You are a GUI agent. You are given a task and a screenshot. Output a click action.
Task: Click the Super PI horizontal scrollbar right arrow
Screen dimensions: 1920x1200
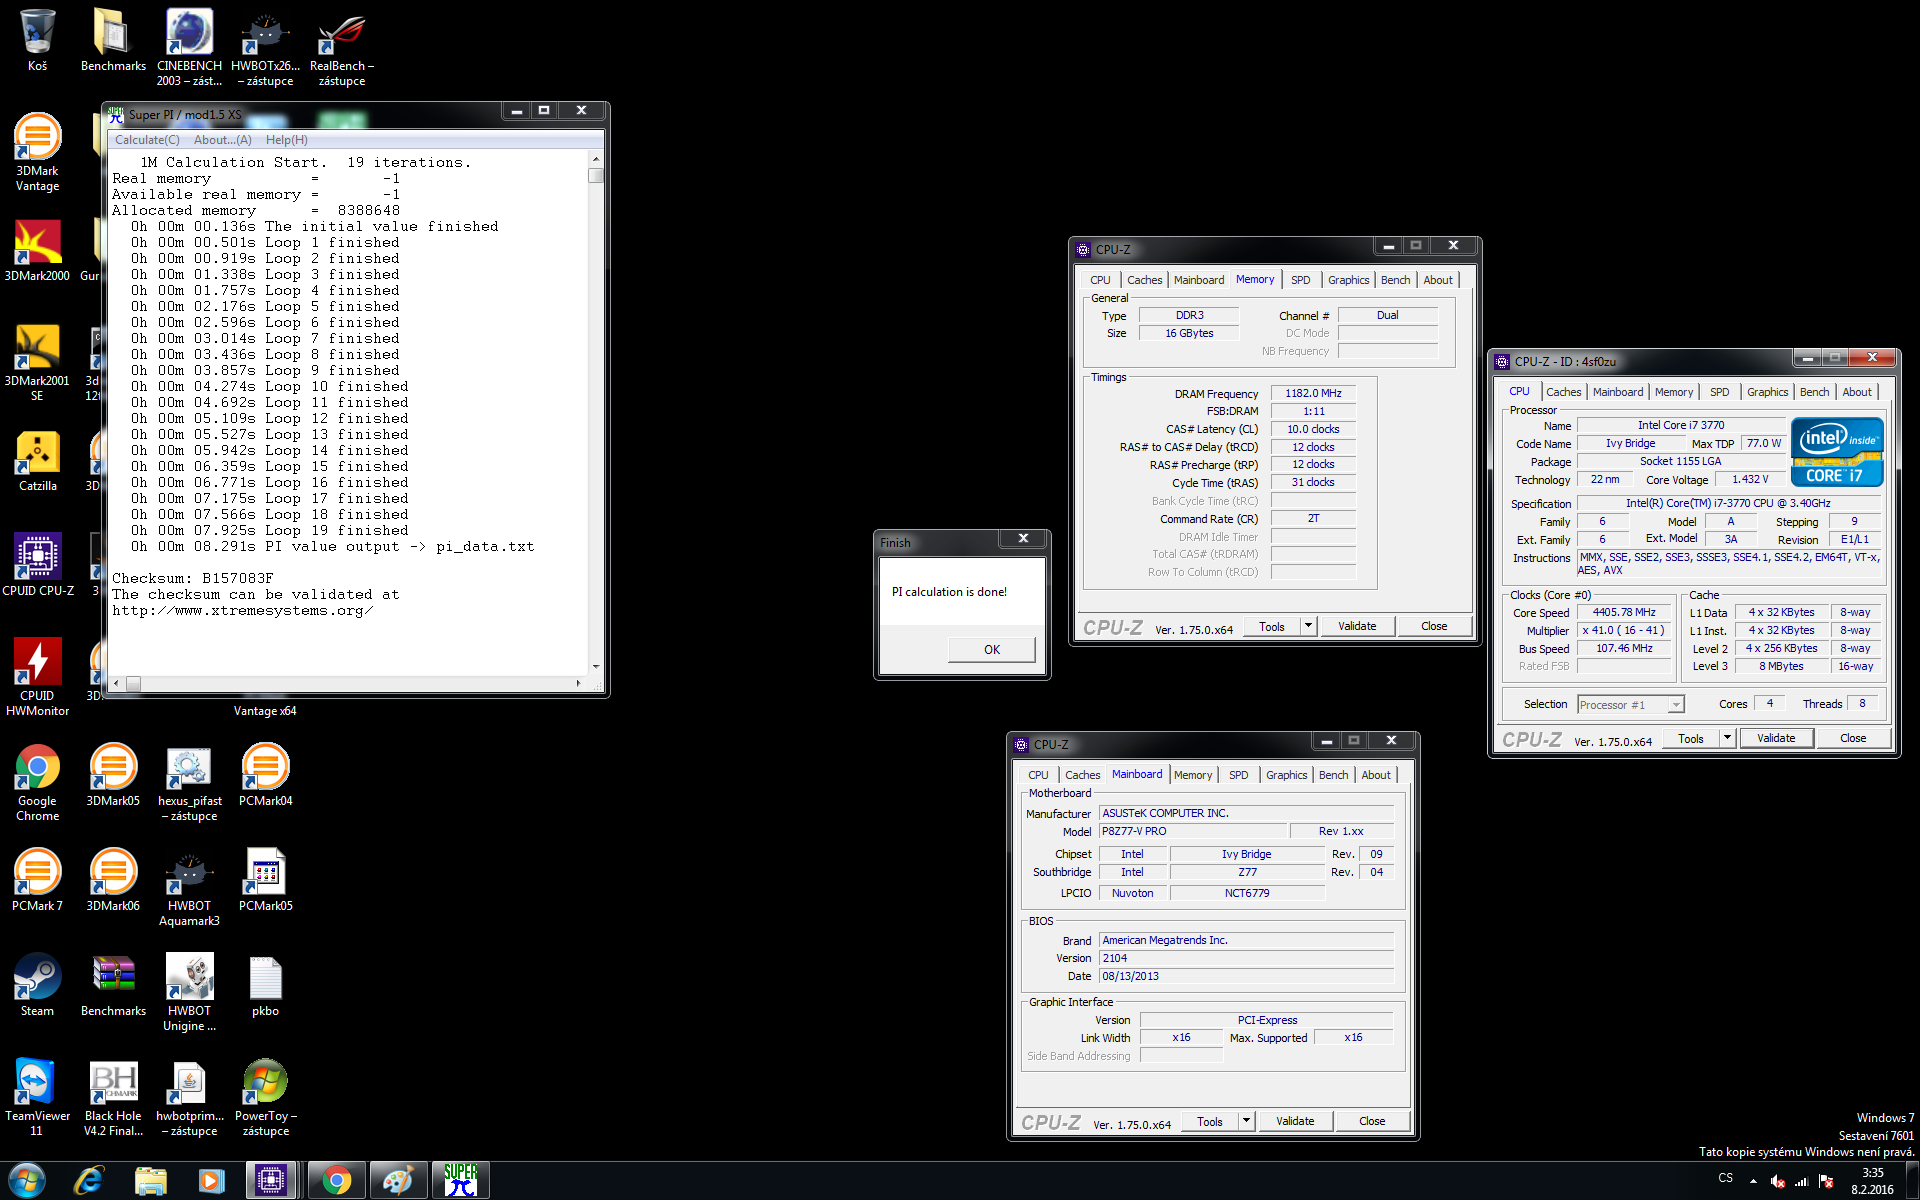(578, 683)
